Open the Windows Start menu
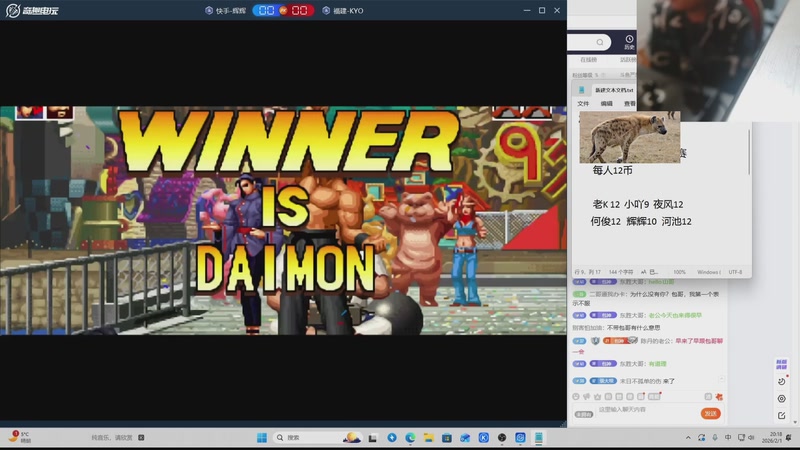Screen dimensions: 800x450 [x=262, y=438]
